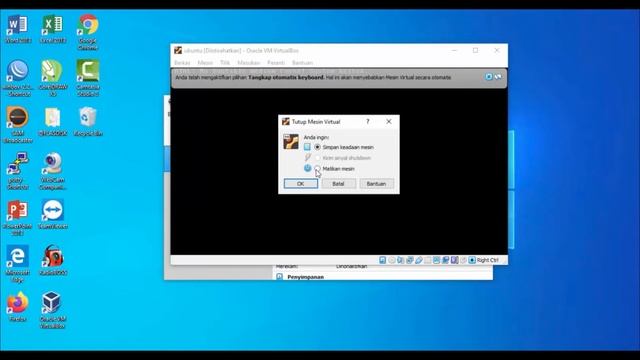
Task: Open the Mesin menu
Action: 205,62
